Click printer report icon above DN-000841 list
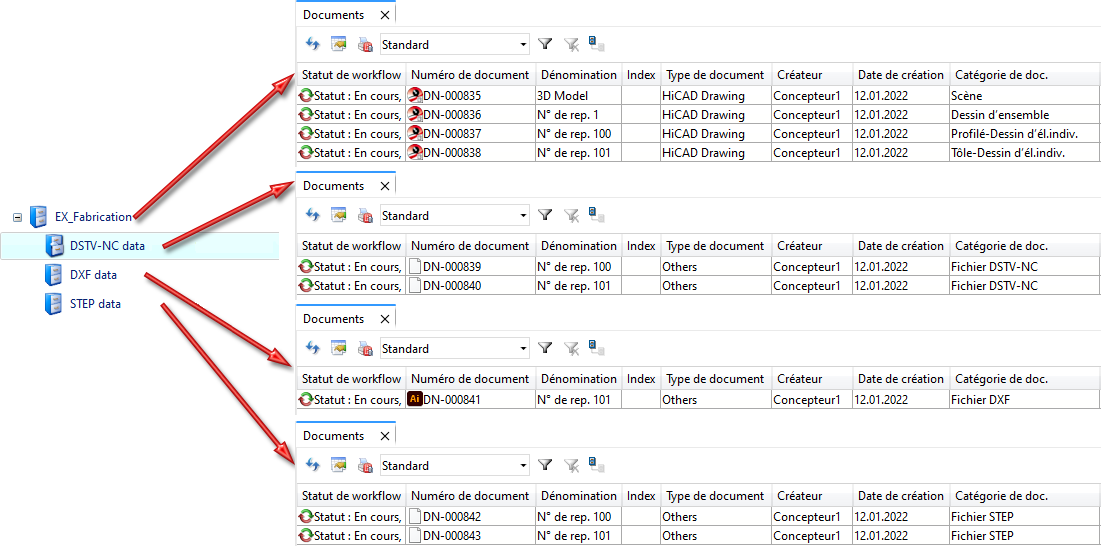The image size is (1101, 546). [x=365, y=348]
